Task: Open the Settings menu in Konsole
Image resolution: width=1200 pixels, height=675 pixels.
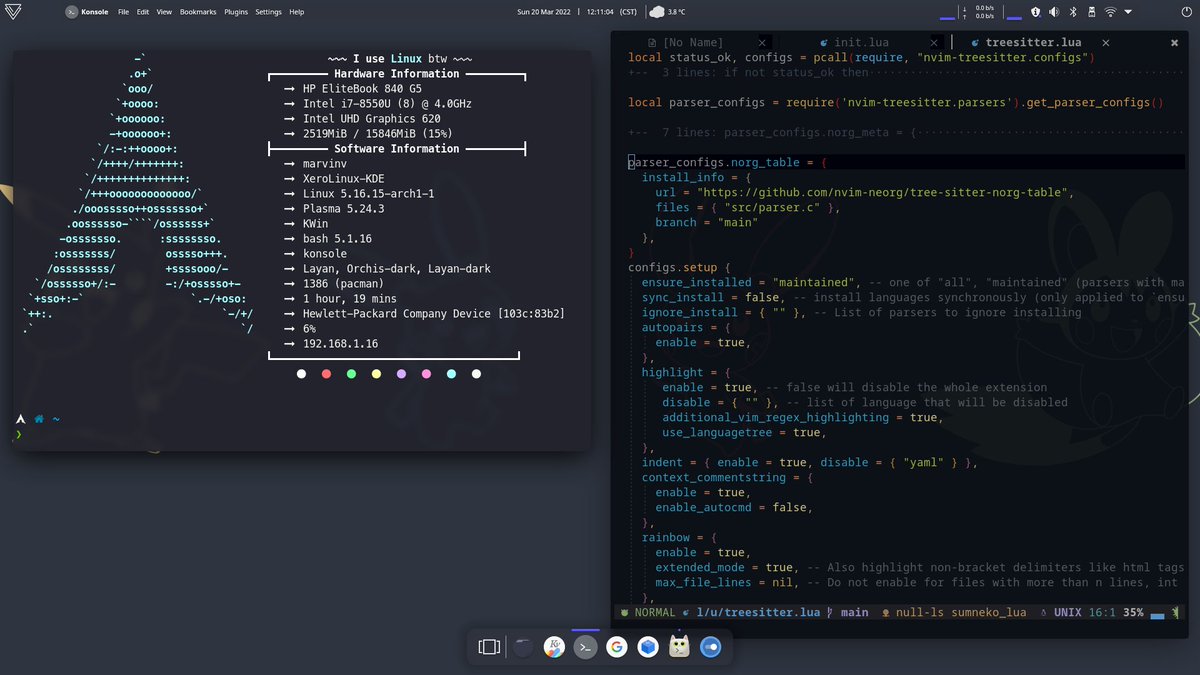Action: point(268,12)
